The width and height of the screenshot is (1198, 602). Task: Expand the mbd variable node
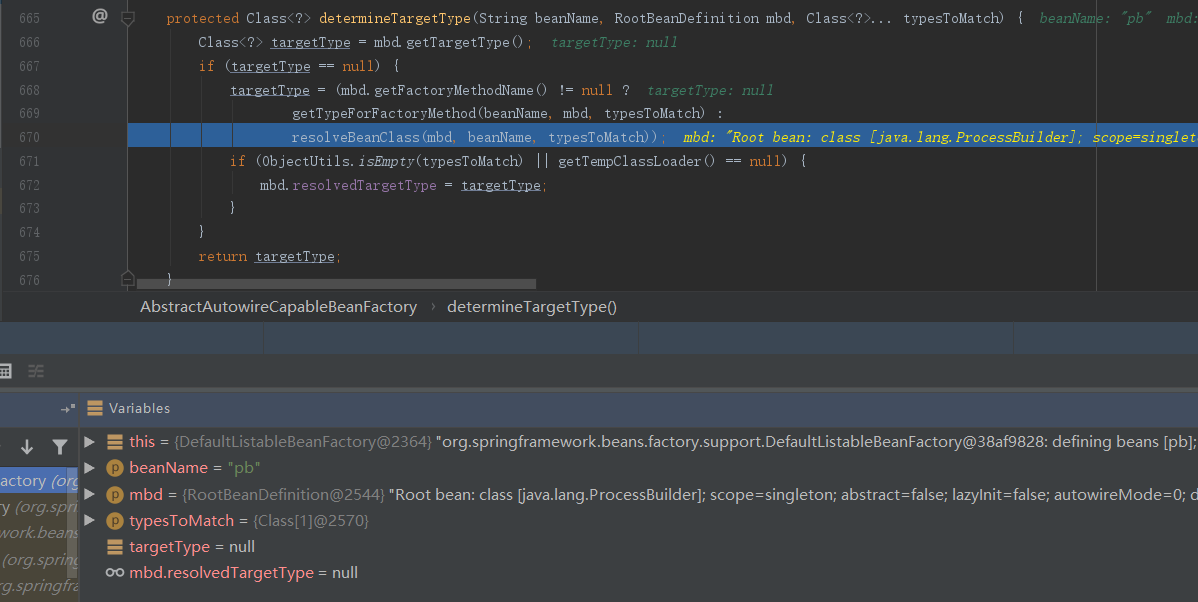[90, 494]
